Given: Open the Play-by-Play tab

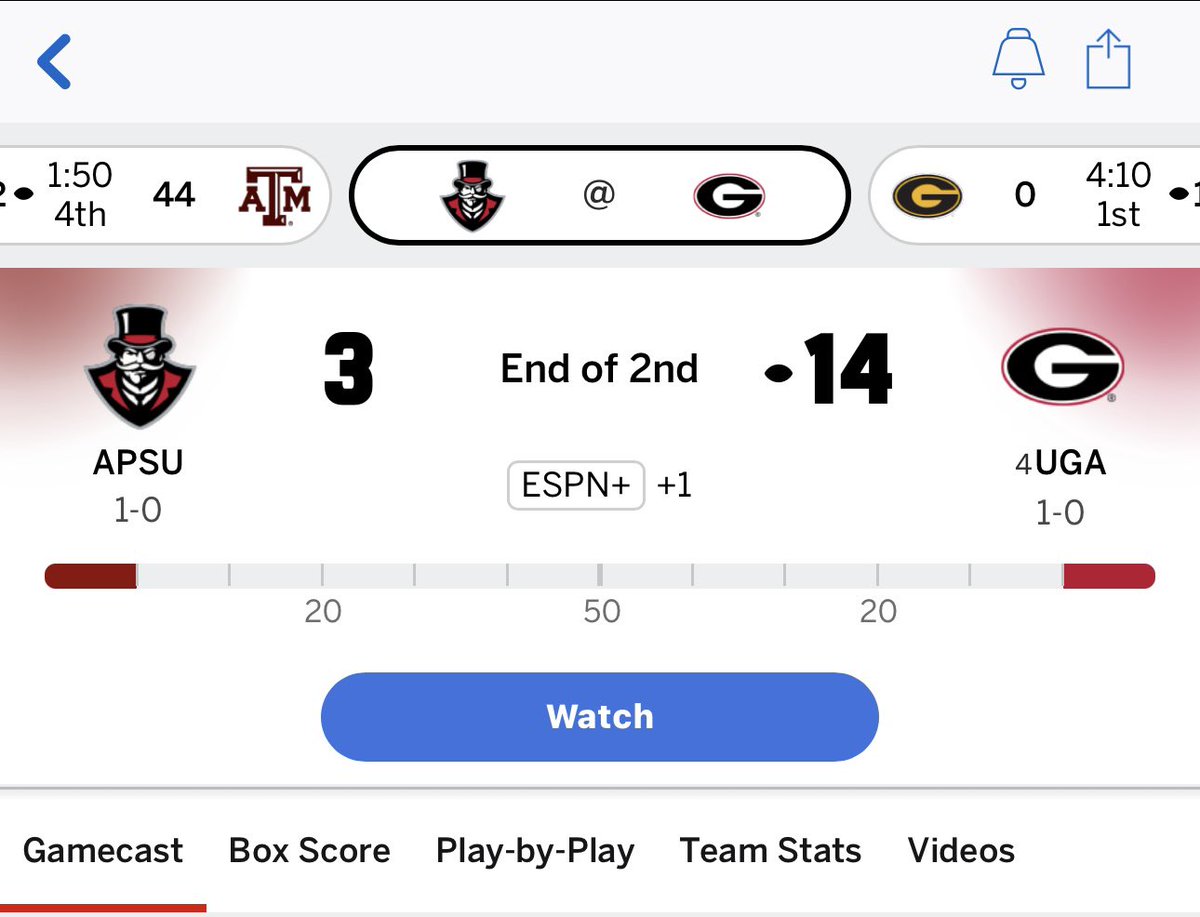Looking at the screenshot, I should pyautogui.click(x=535, y=851).
